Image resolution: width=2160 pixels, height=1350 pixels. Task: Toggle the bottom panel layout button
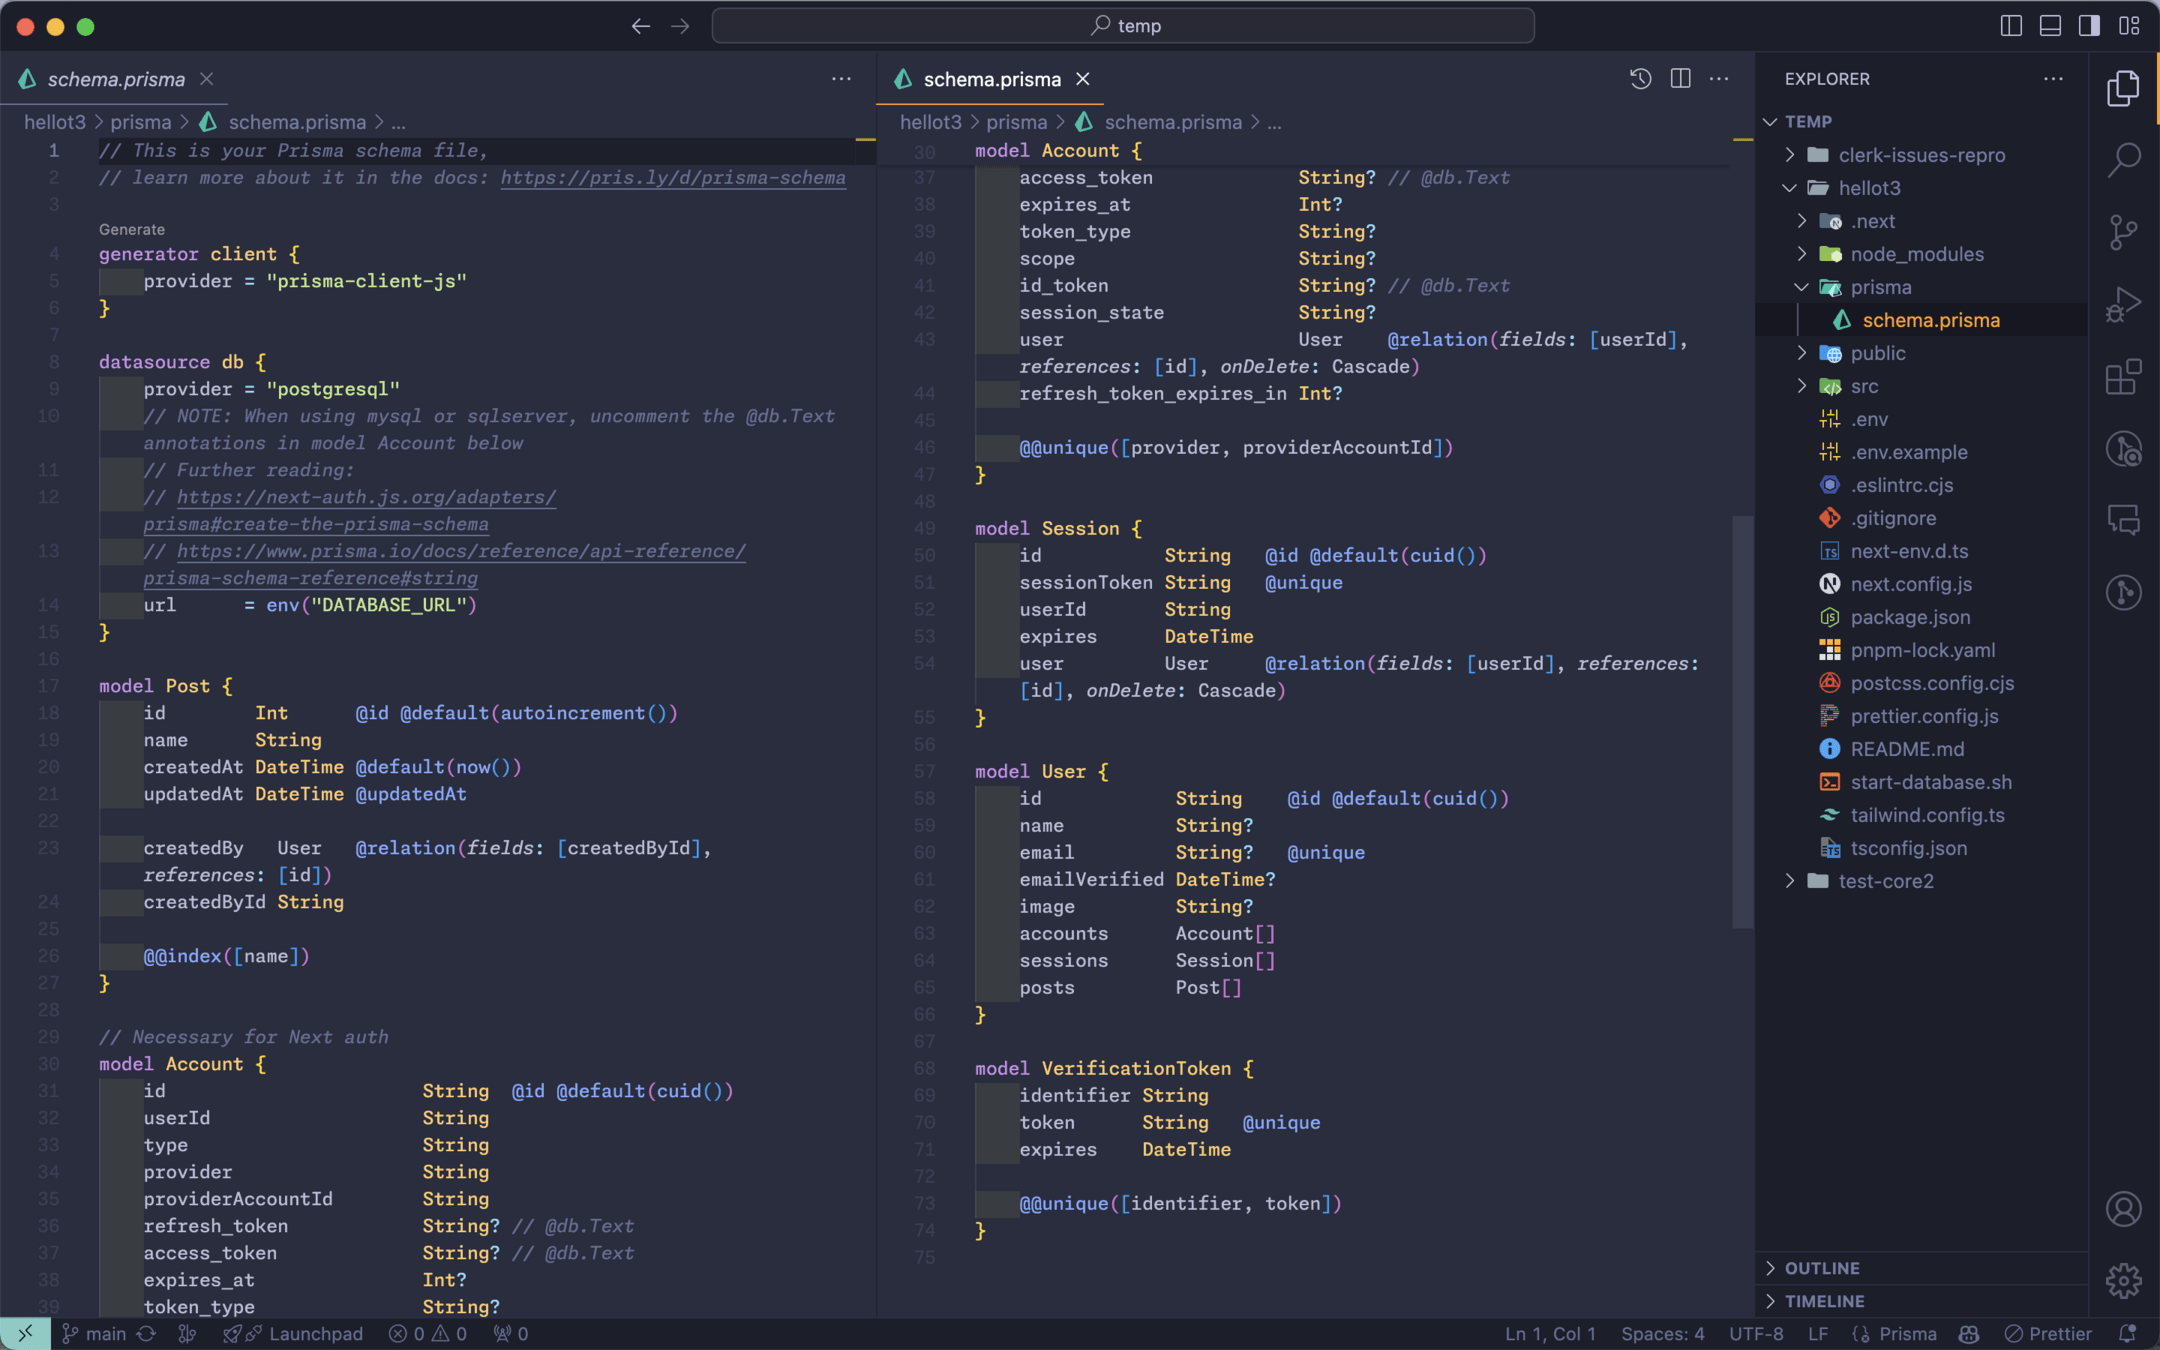(2050, 26)
